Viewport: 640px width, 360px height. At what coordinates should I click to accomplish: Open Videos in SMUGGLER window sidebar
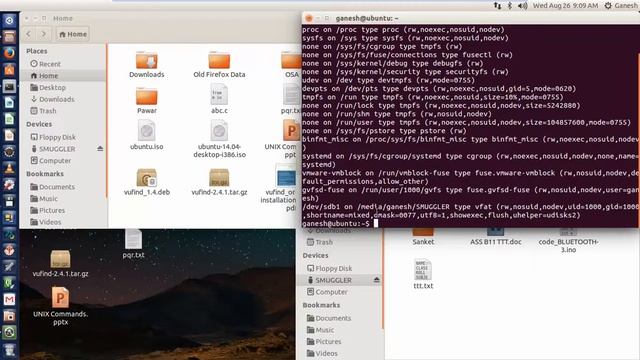click(322, 353)
